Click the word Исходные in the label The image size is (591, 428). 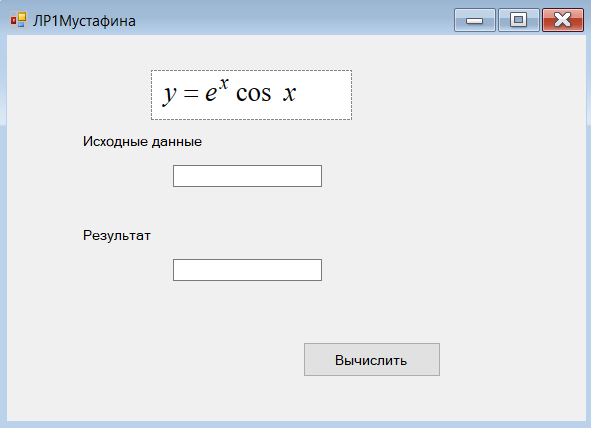(115, 142)
